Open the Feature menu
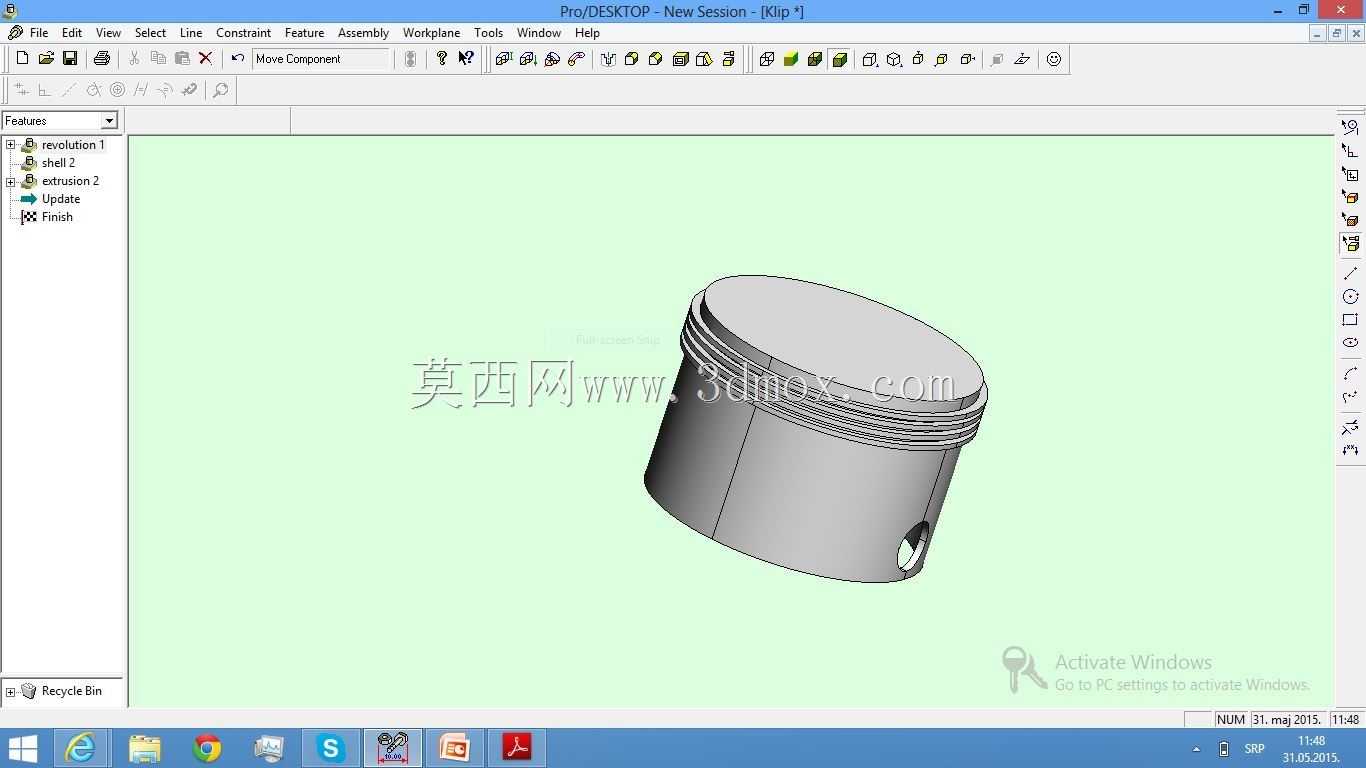This screenshot has height=768, width=1366. (304, 33)
